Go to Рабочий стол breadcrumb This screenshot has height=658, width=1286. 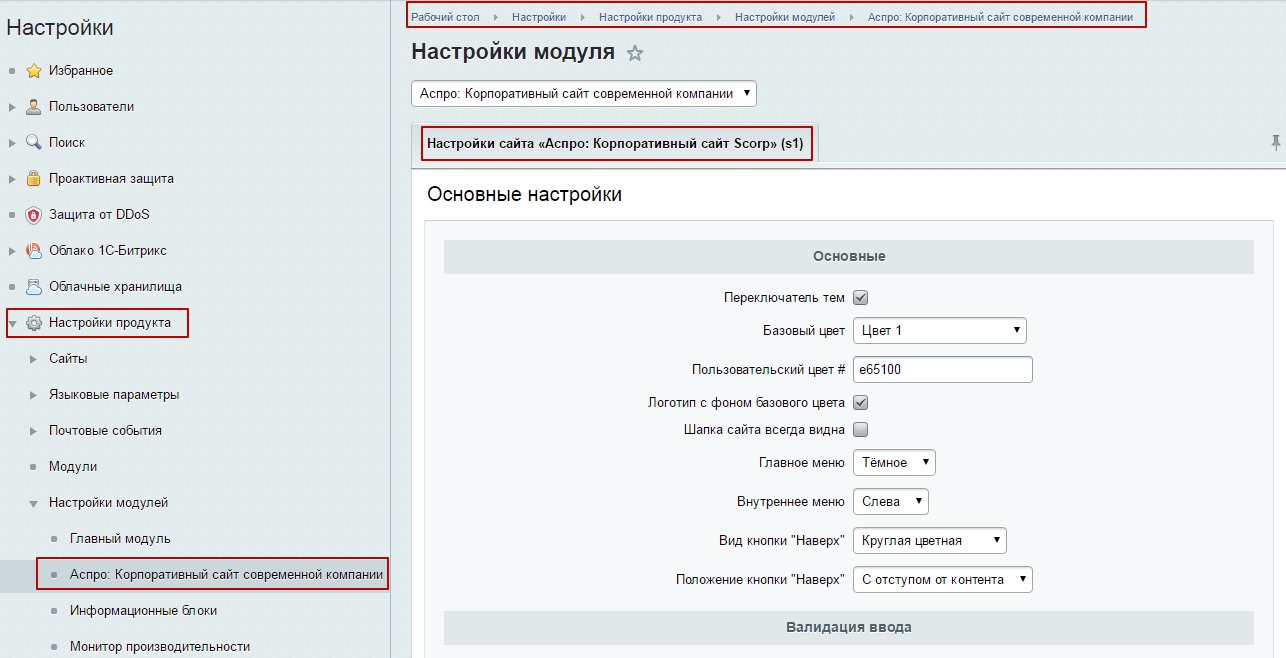(x=445, y=17)
